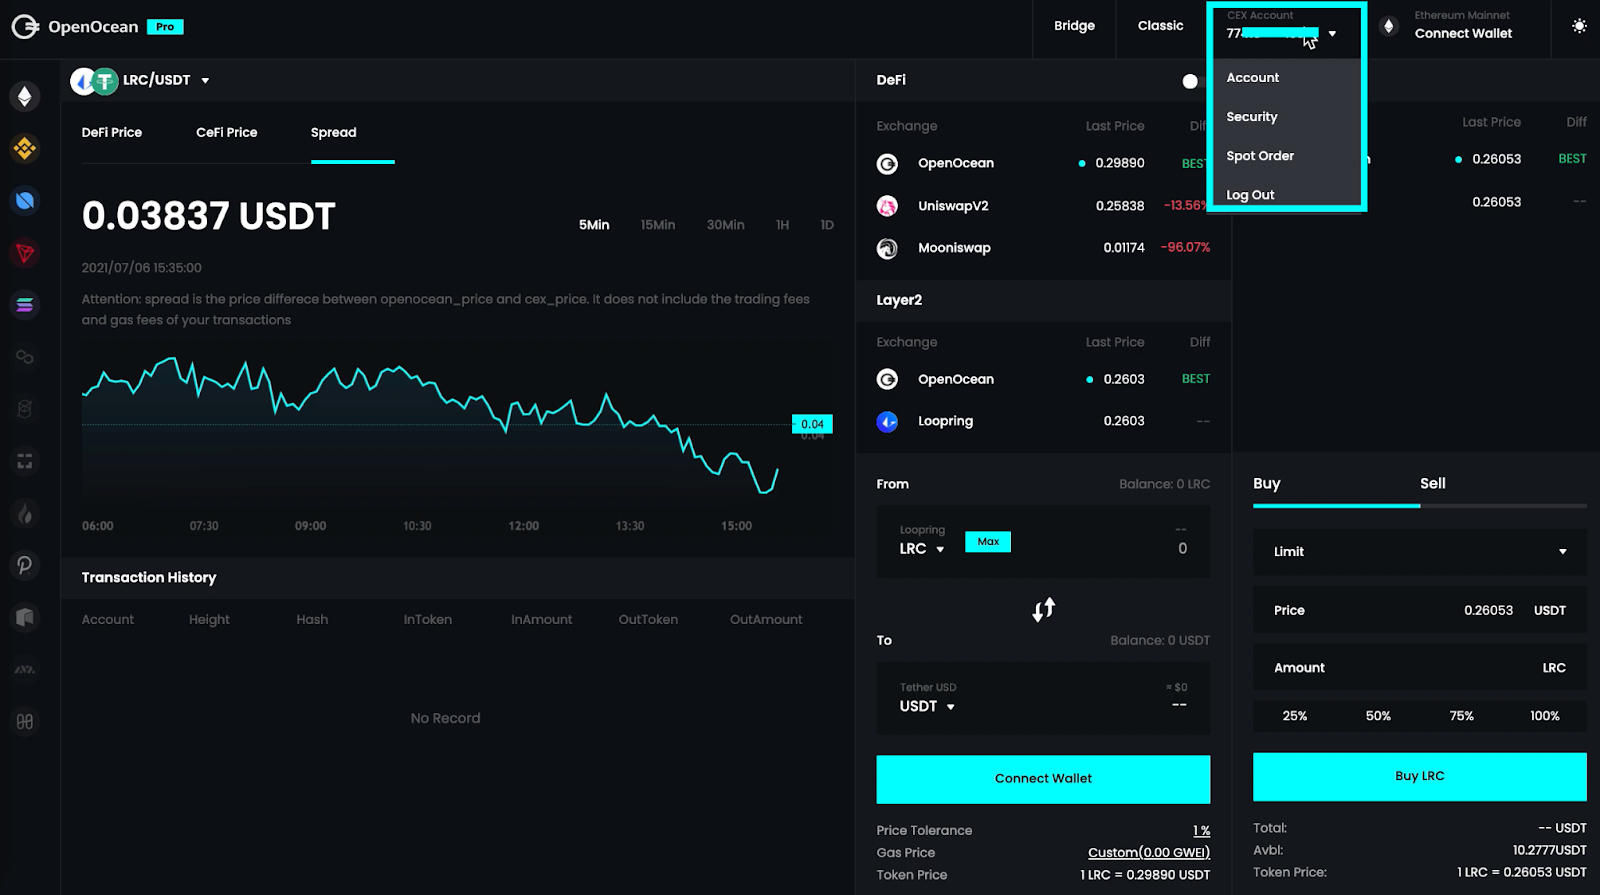Select the Fantom chain icon
Image resolution: width=1600 pixels, height=895 pixels.
click(25, 409)
